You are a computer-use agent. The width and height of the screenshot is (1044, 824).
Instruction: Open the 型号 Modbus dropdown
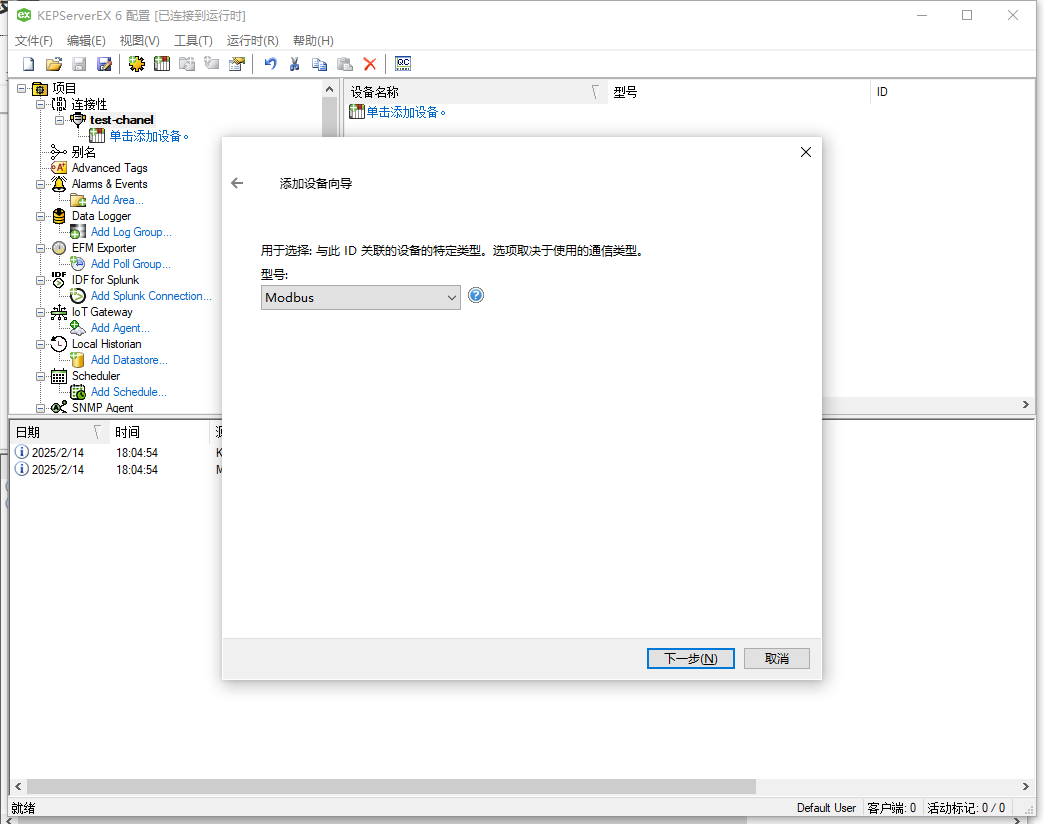tap(360, 298)
